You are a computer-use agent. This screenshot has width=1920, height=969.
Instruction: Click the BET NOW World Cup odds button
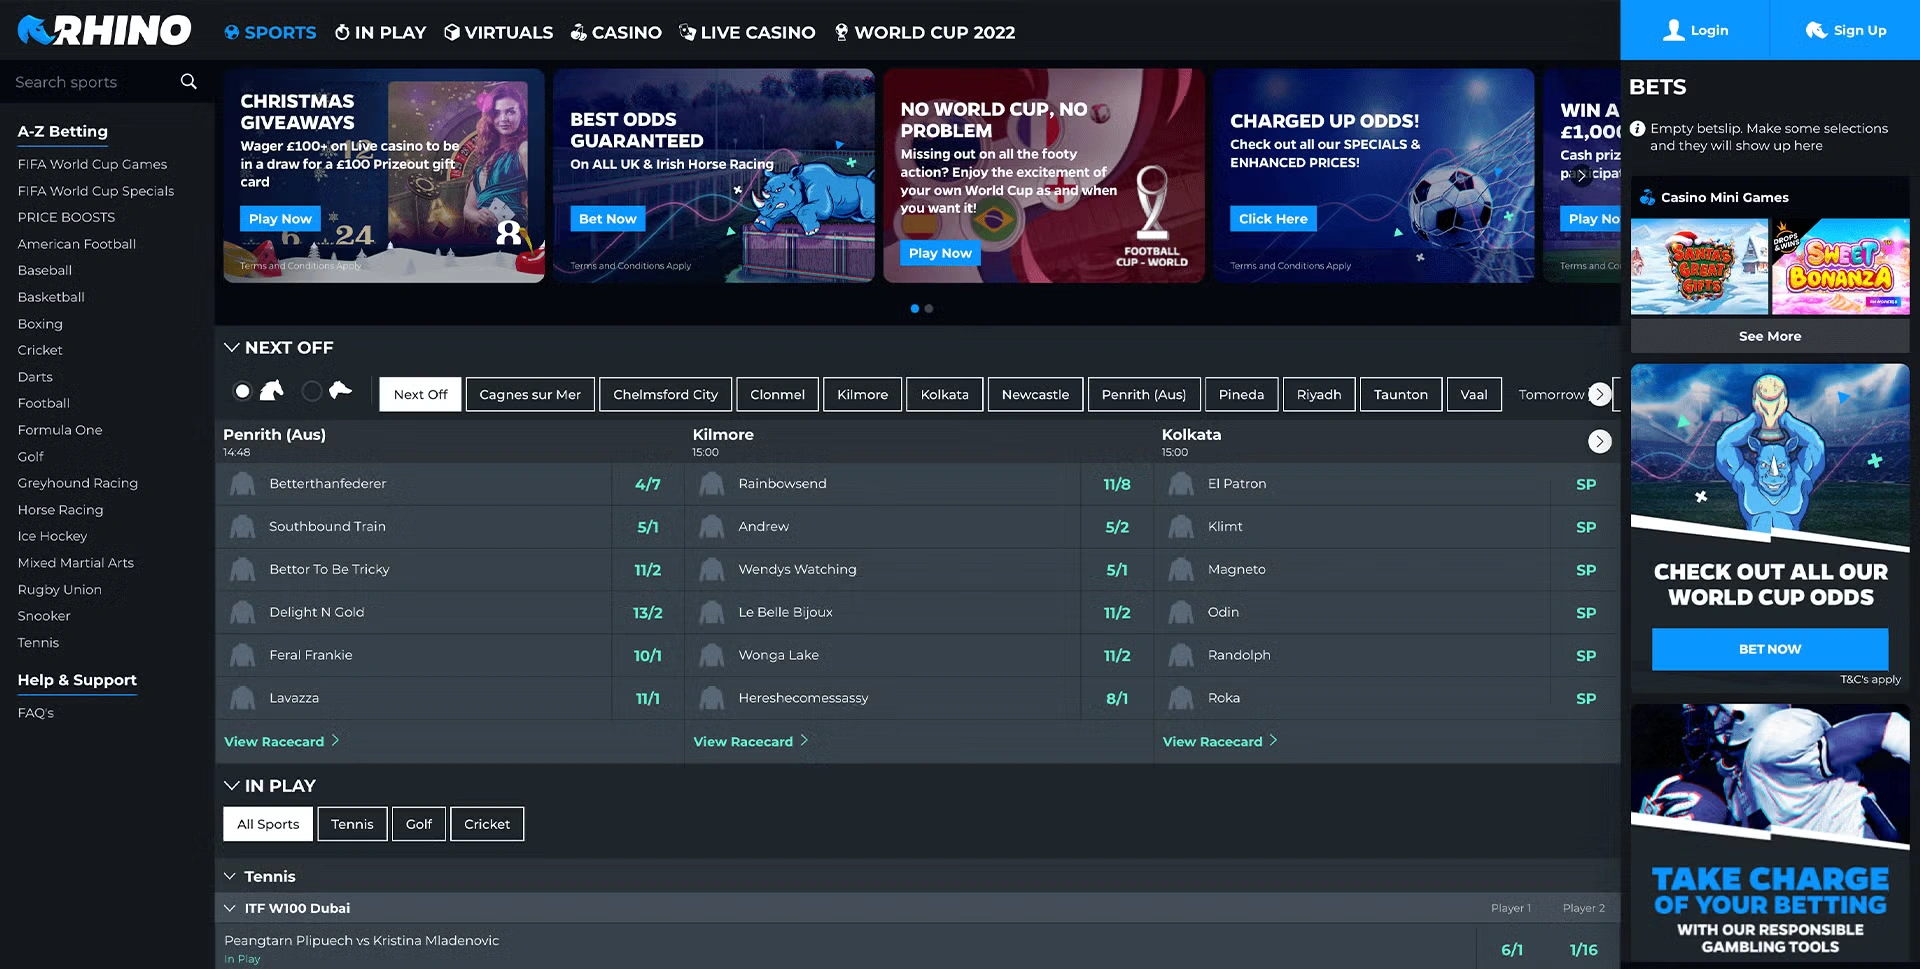click(x=1770, y=650)
